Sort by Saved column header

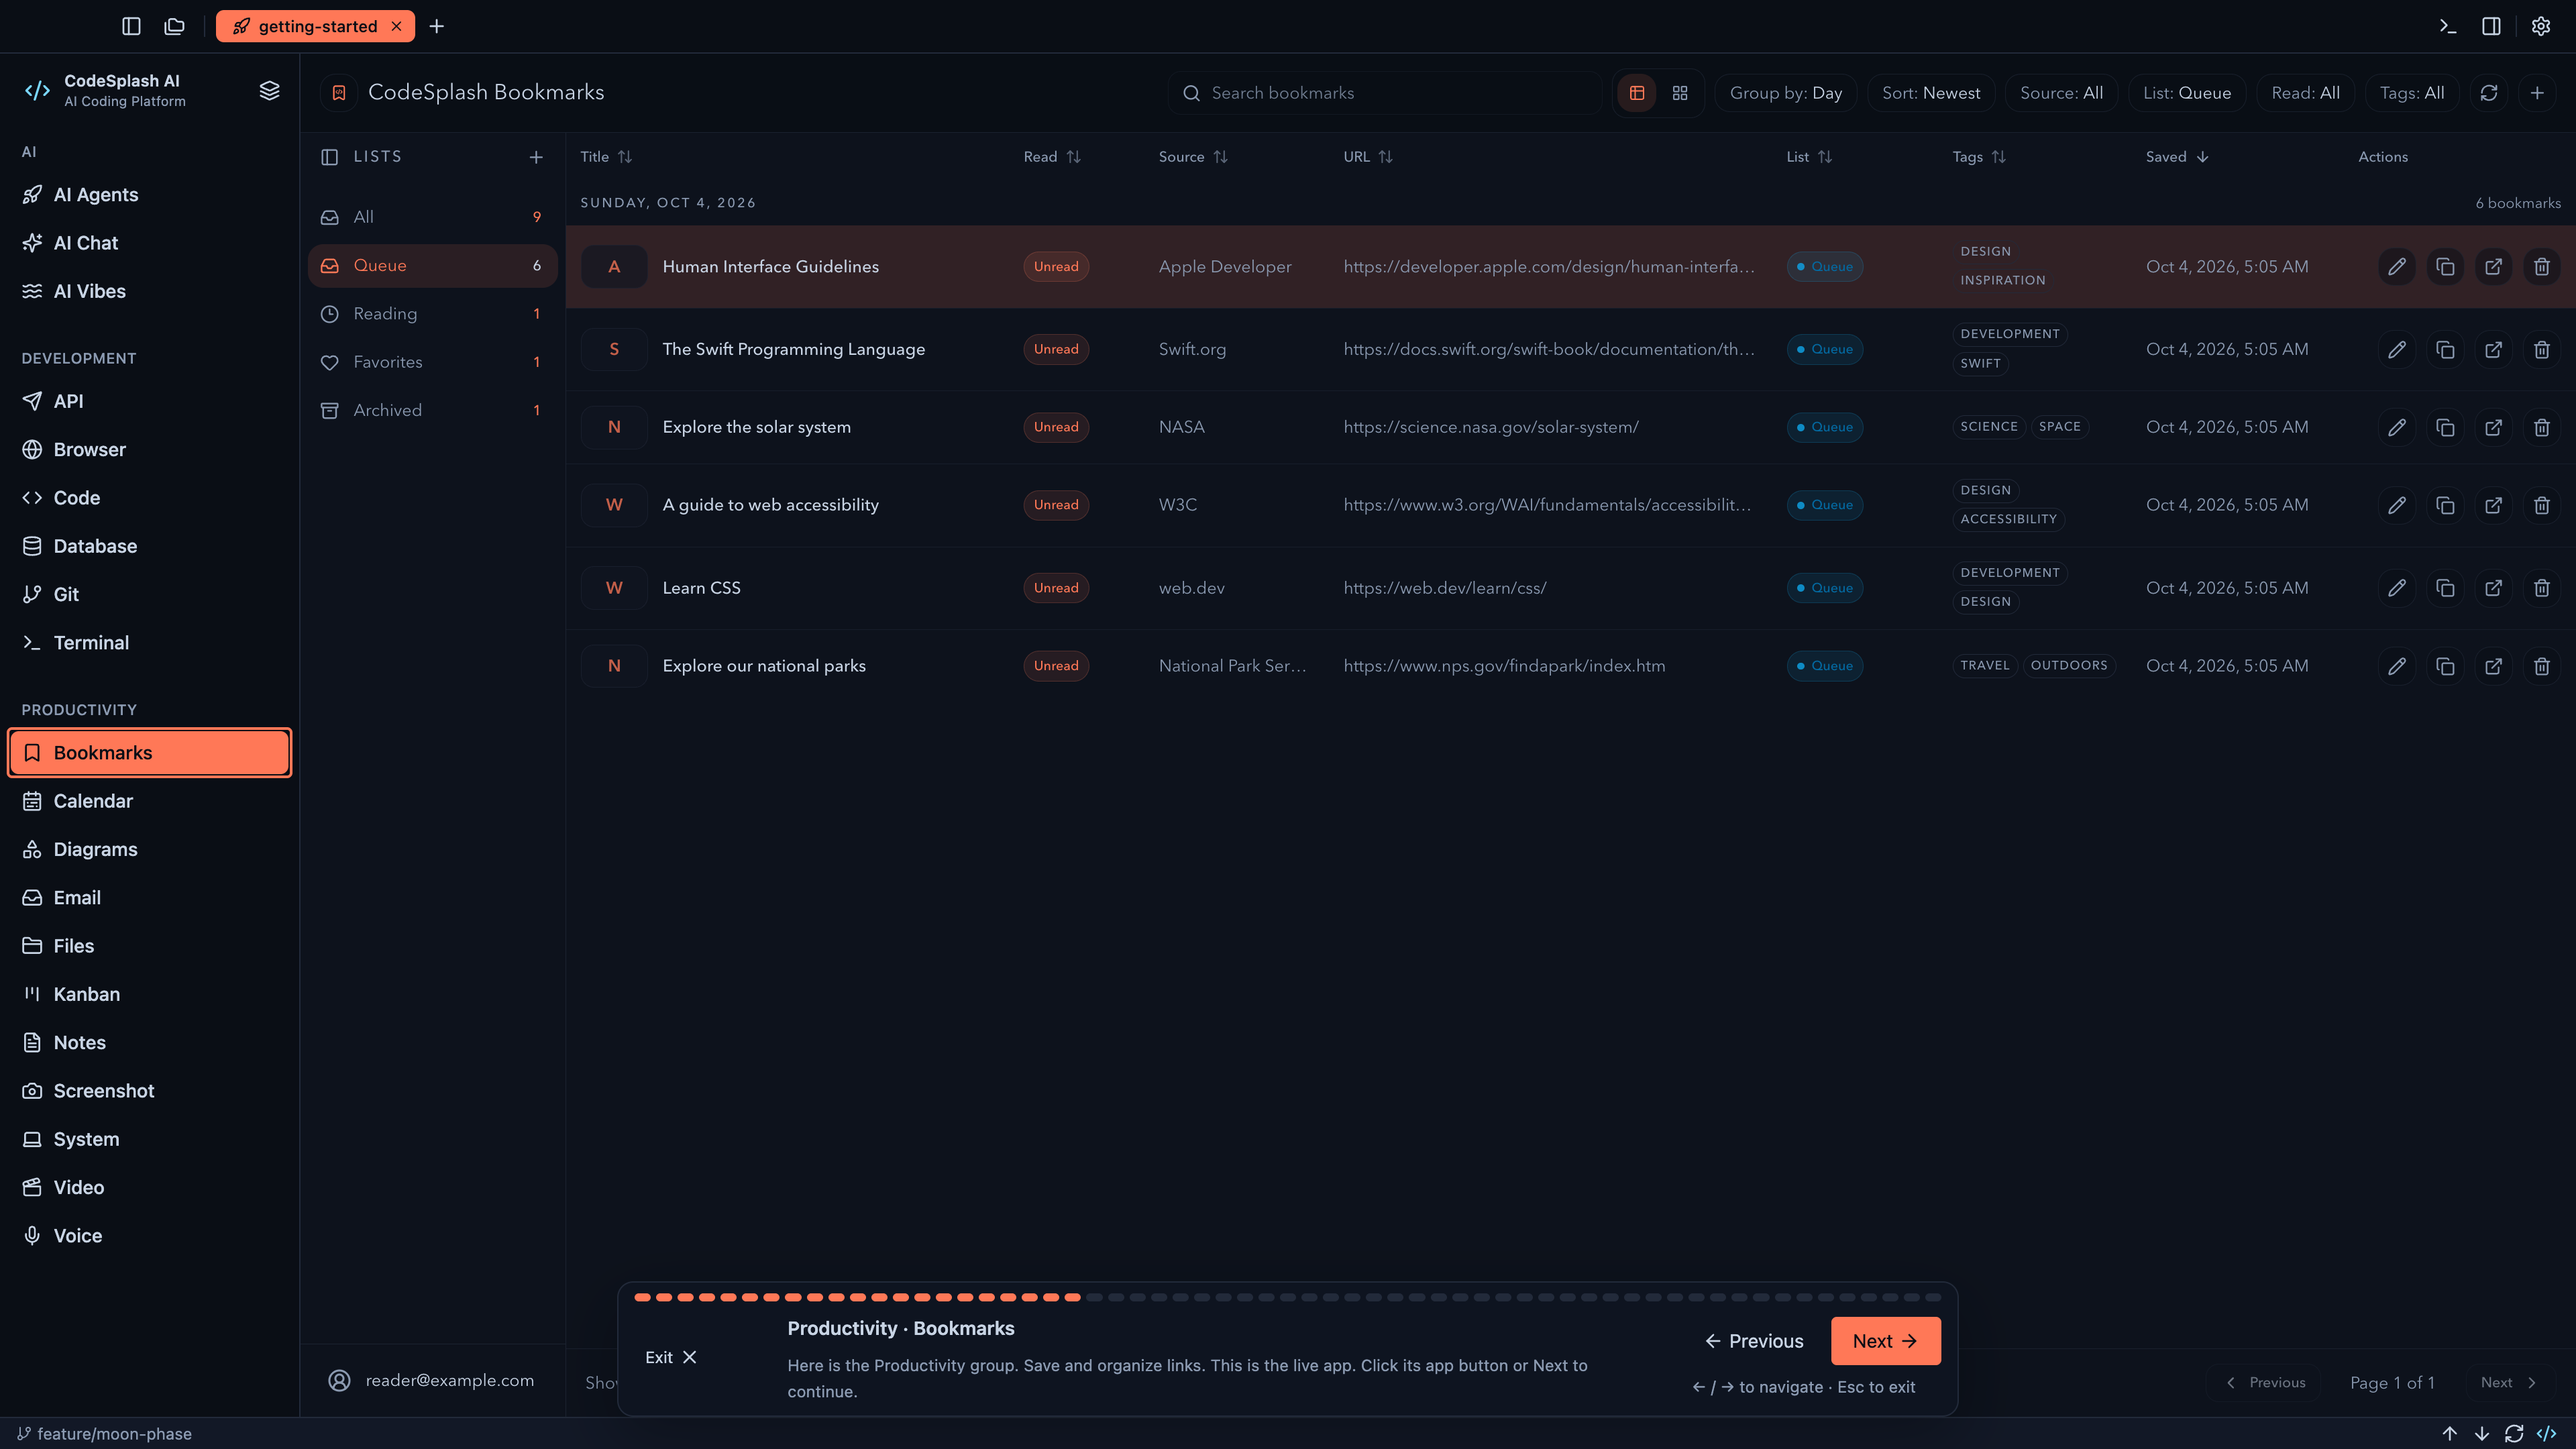coord(2176,157)
